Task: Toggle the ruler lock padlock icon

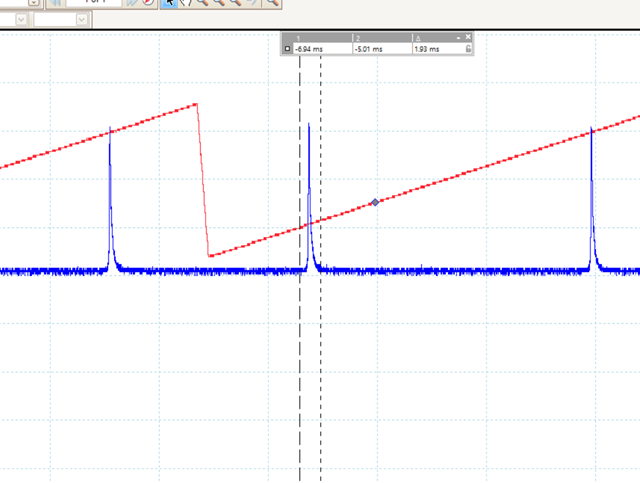Action: (468, 49)
